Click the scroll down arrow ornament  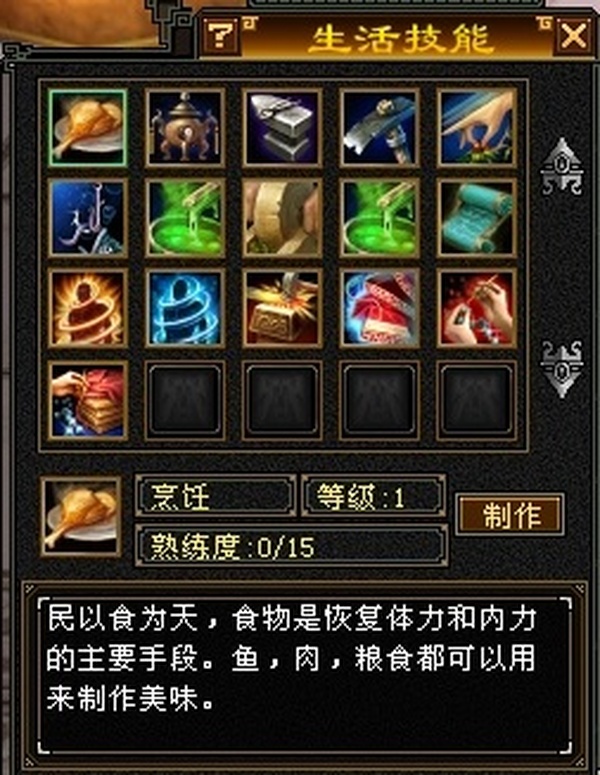[561, 369]
